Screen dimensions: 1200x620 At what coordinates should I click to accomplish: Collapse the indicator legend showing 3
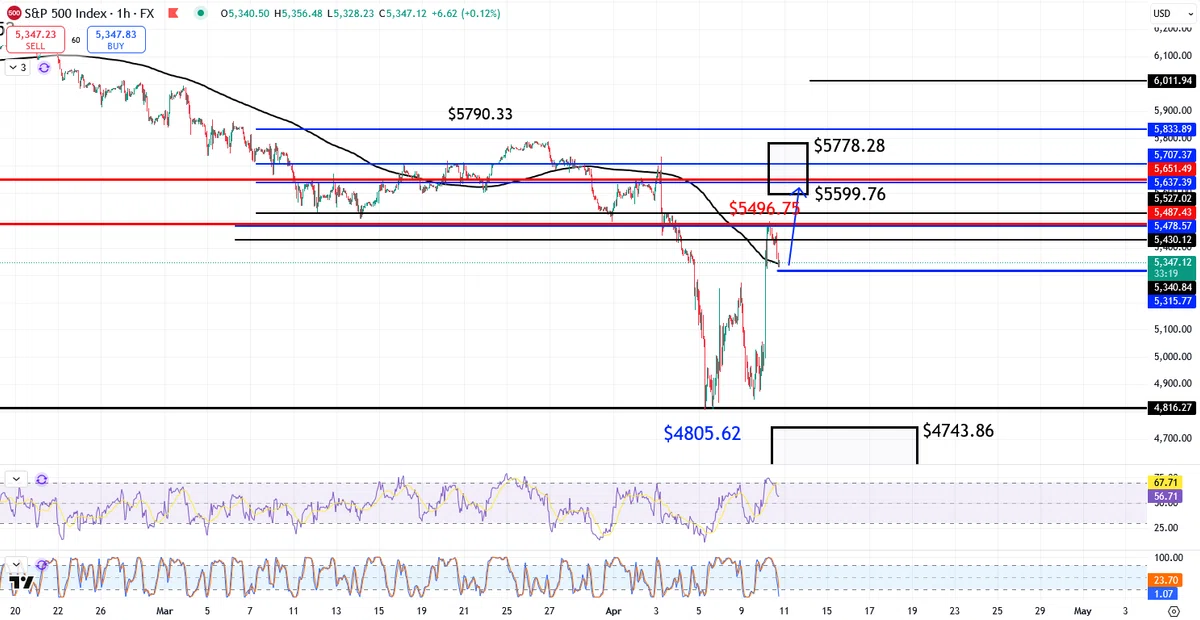click(x=18, y=68)
